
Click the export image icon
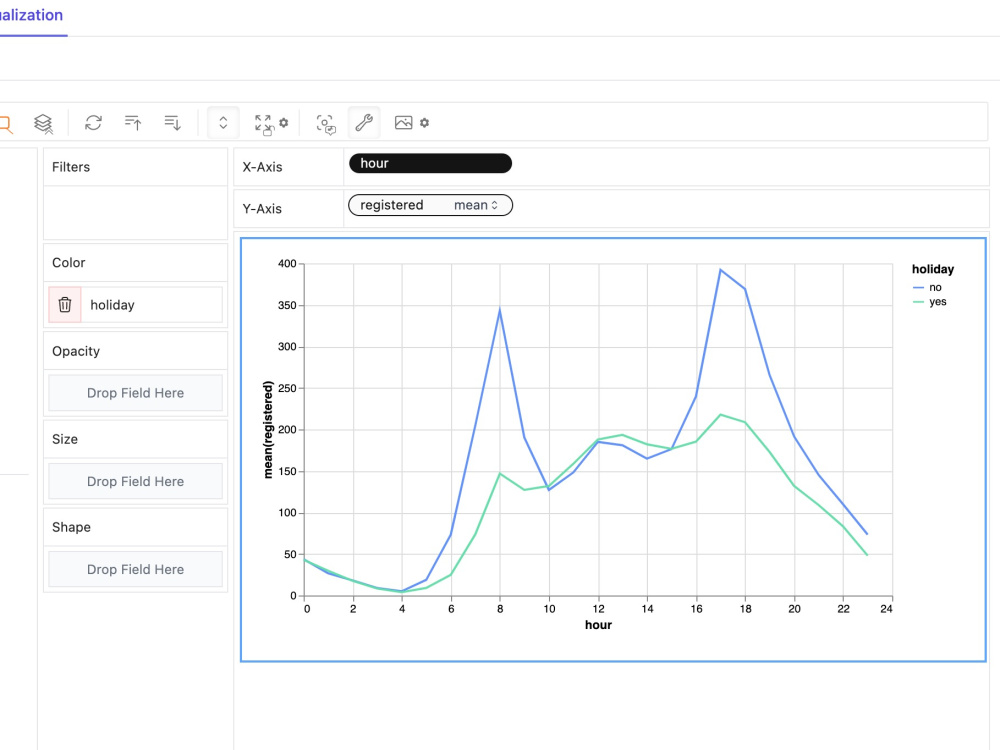[x=404, y=122]
